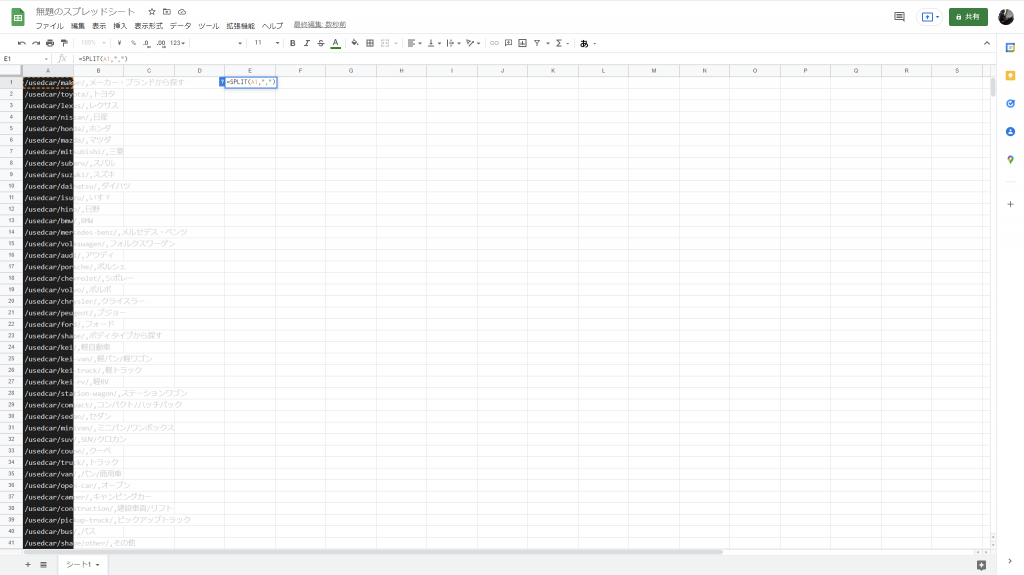
Task: View cloud save status icon
Action: (x=182, y=12)
